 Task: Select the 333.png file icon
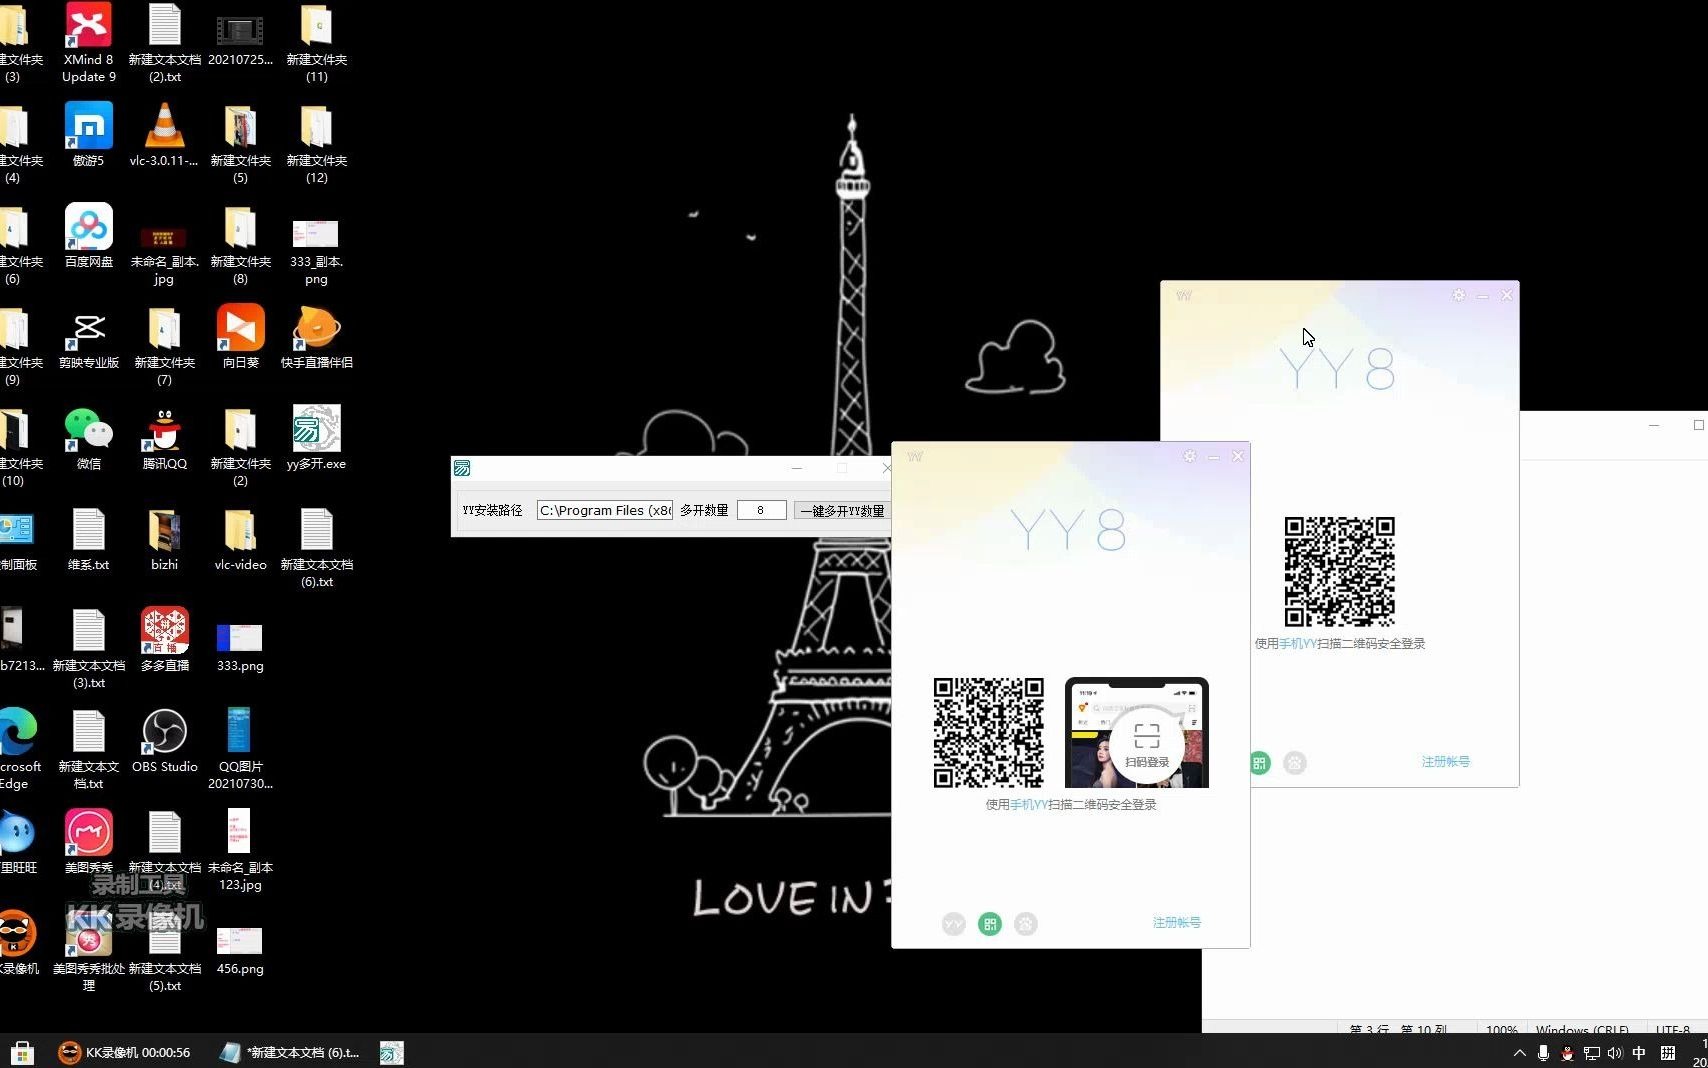[240, 646]
